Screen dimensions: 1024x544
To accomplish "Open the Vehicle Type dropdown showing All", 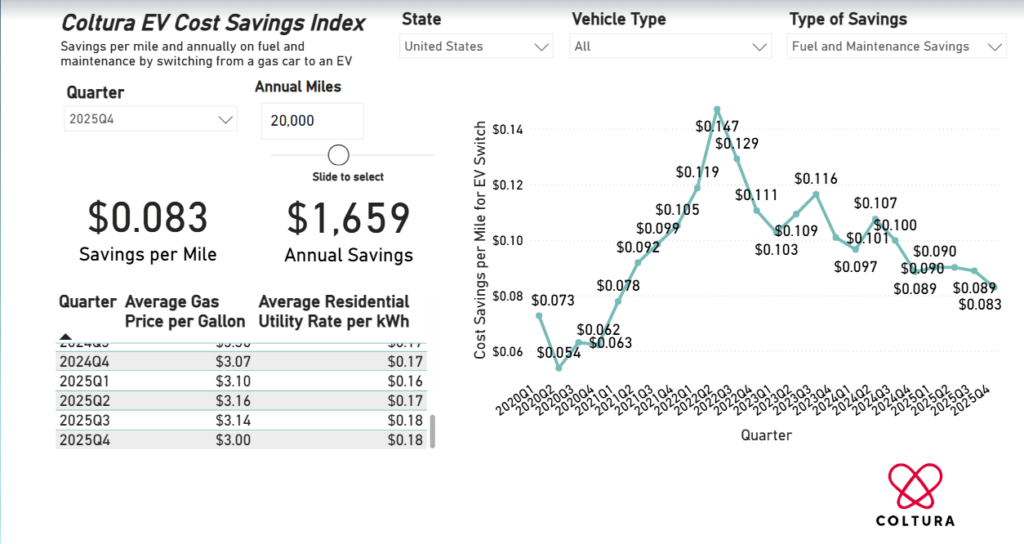I will click(669, 46).
